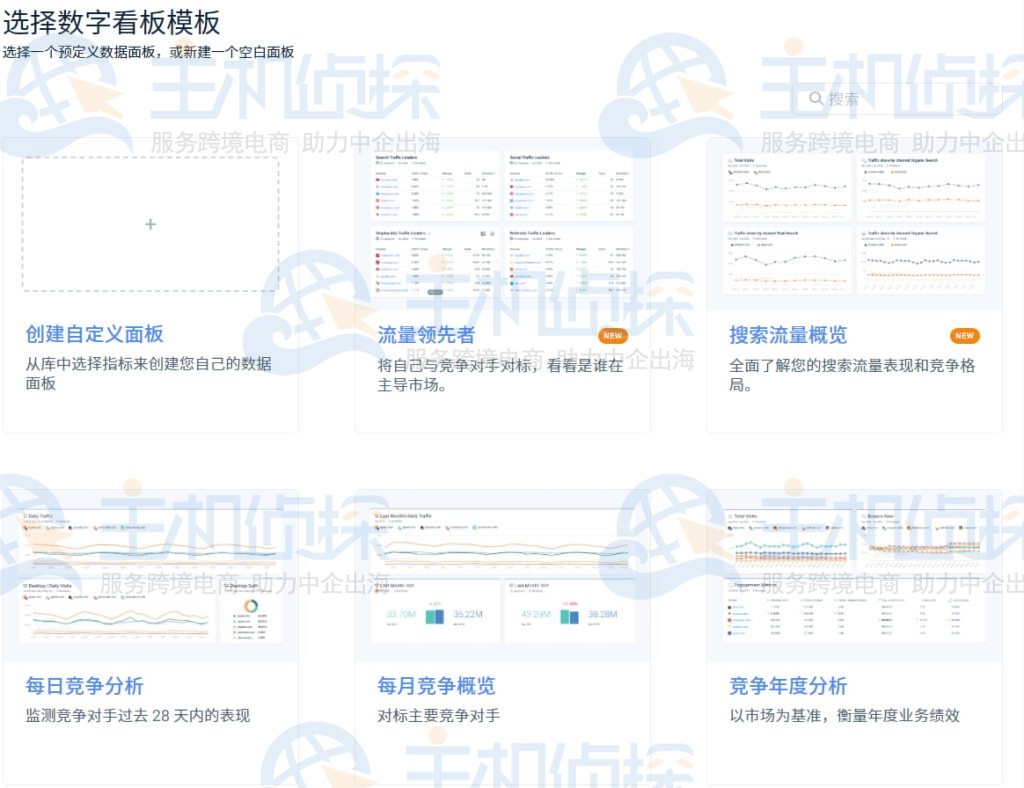
Task: Click NEW badge on 搜索流量概览 card
Action: (964, 336)
